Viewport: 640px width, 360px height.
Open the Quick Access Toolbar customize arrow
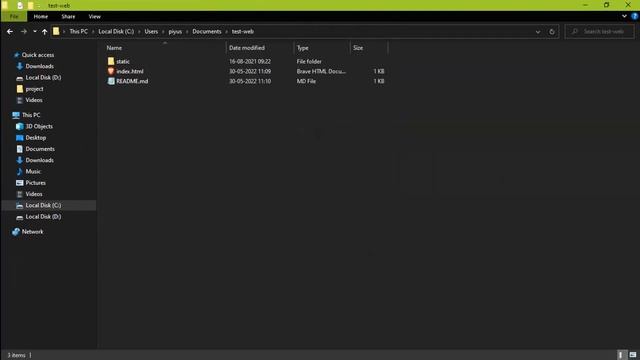39,6
